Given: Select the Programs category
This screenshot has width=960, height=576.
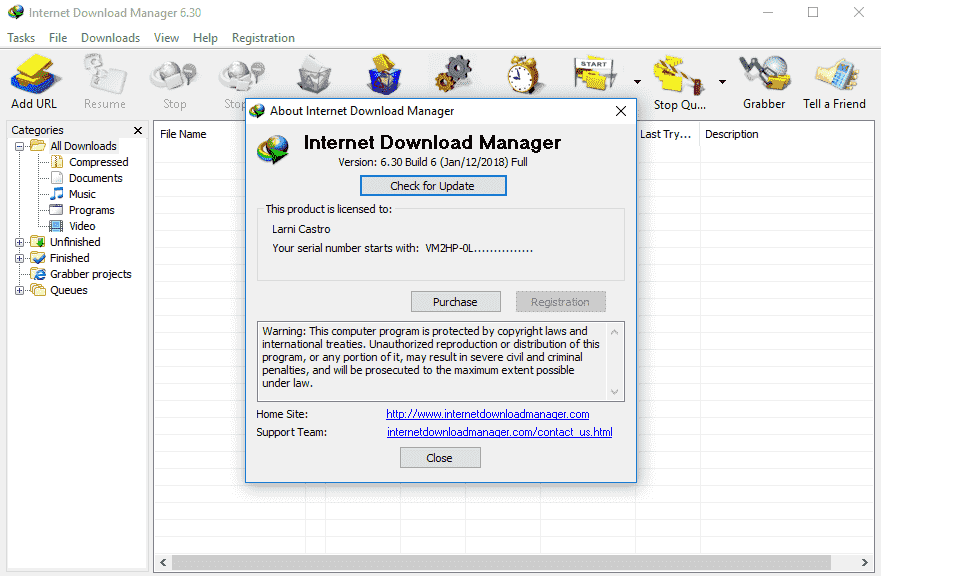Looking at the screenshot, I should [x=91, y=210].
